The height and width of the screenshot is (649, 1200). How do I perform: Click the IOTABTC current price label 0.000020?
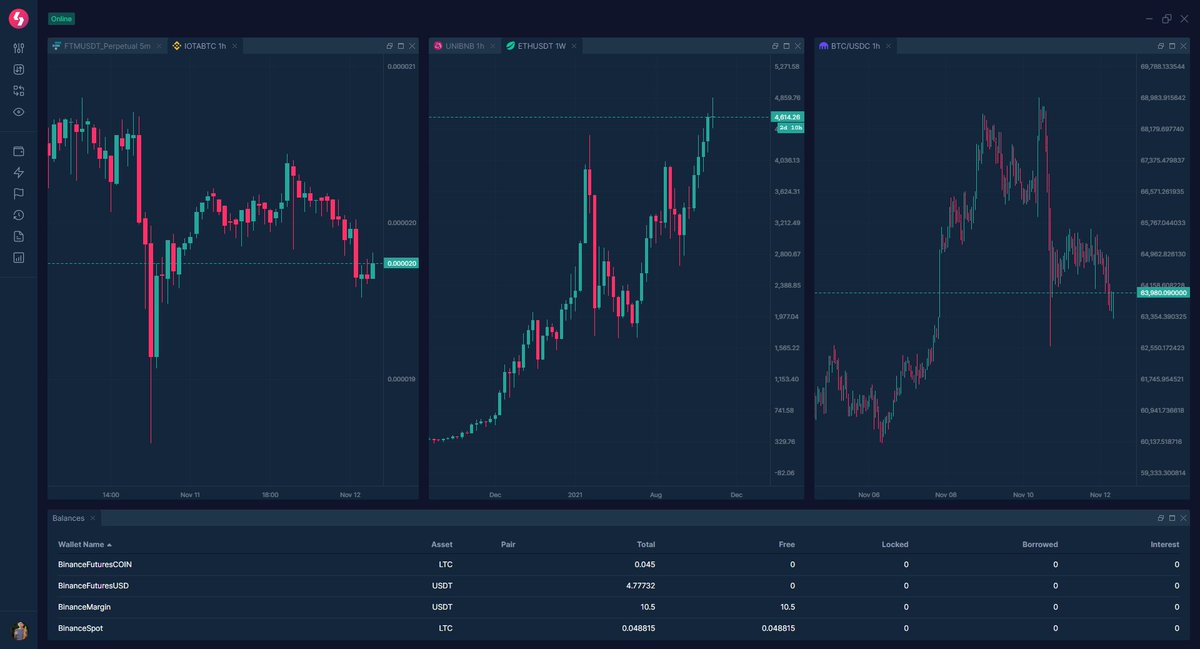point(402,263)
